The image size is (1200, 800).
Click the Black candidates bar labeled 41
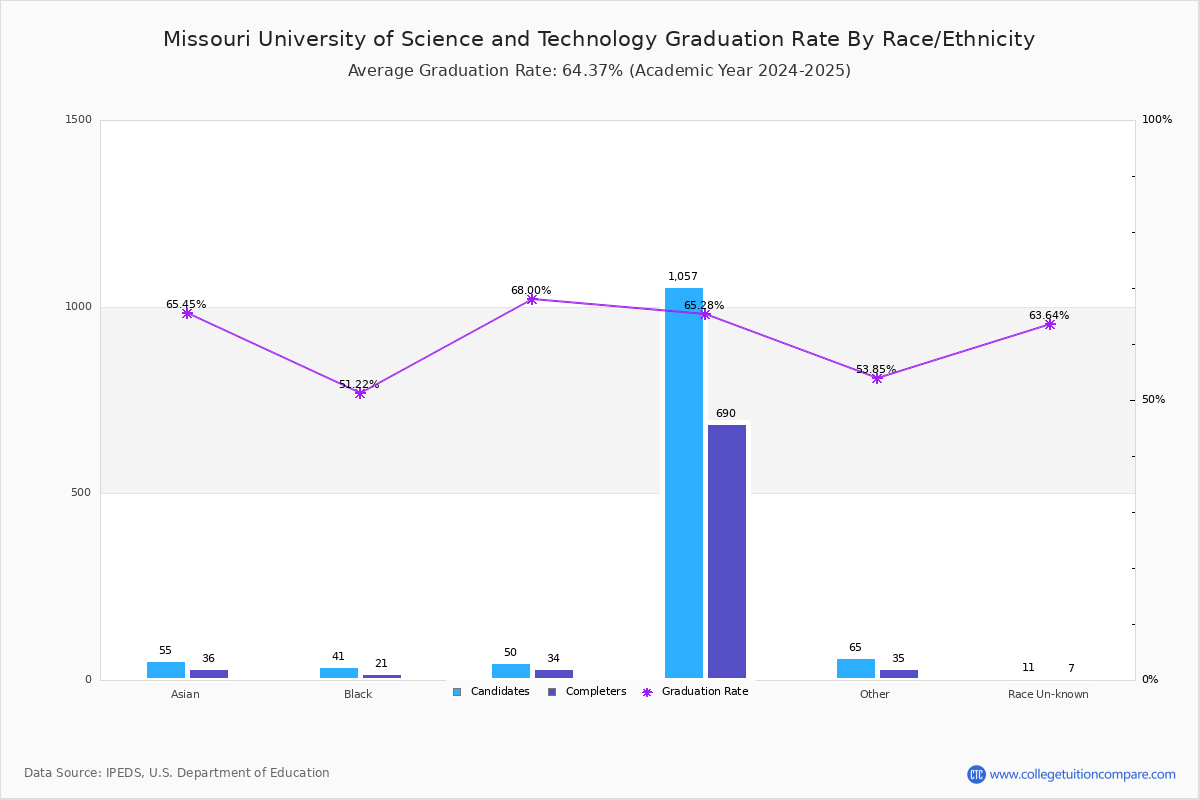coord(339,673)
